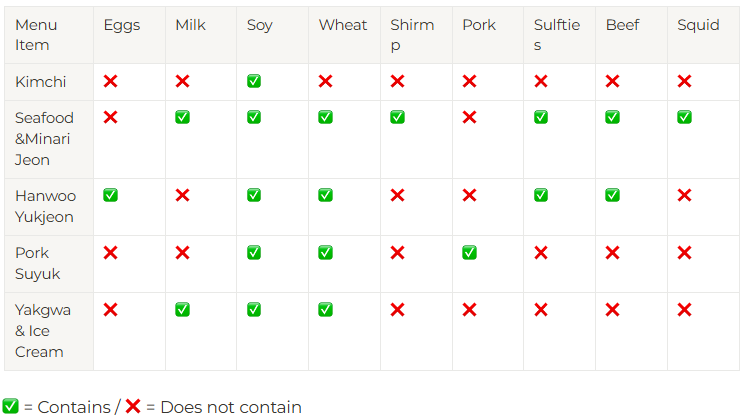Click the Hanwoo Yukjeon Eggs checkmark
The image size is (743, 419).
point(110,195)
